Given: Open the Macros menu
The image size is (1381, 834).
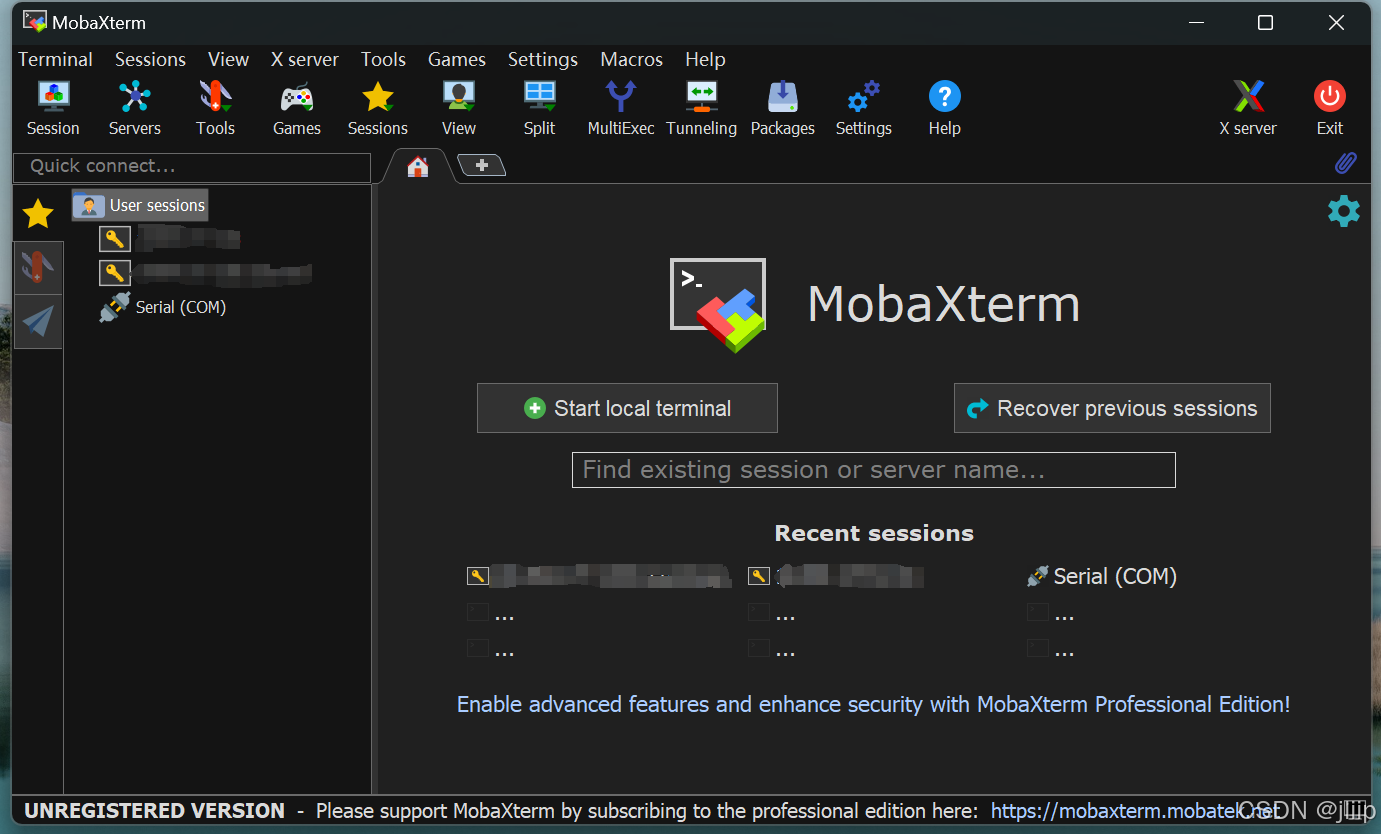Looking at the screenshot, I should [x=631, y=59].
